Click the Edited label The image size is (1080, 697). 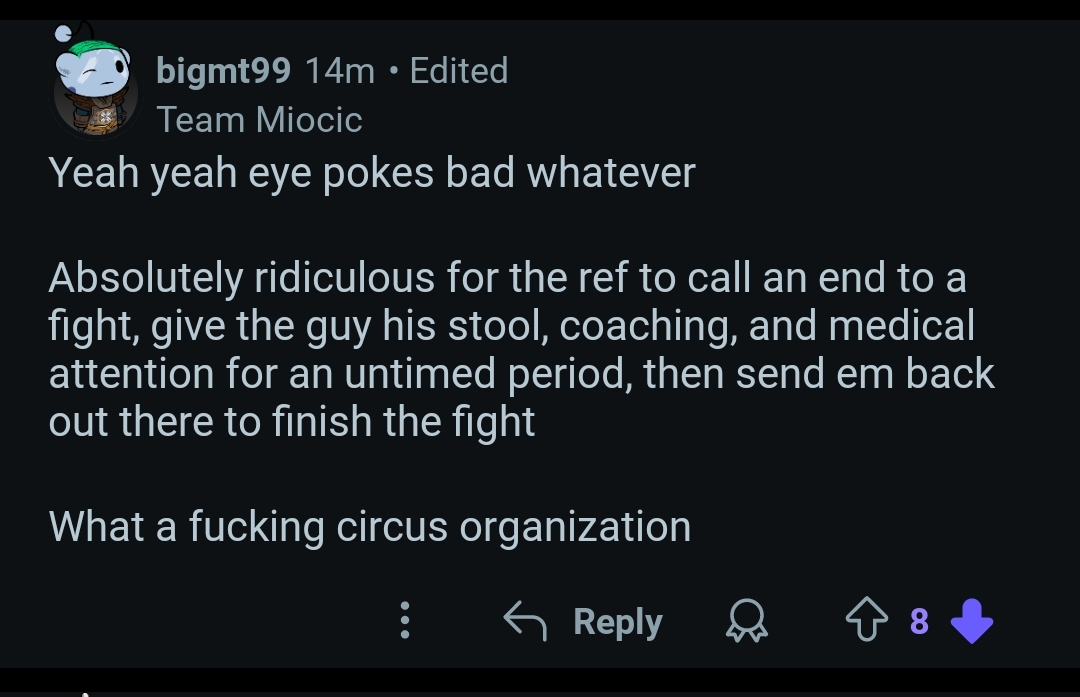click(459, 71)
